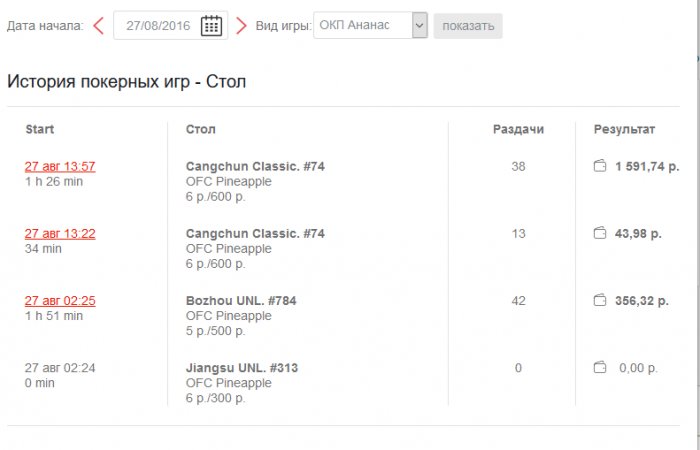Select the Bozhou UNL. #784 table name
The width and height of the screenshot is (700, 450).
click(241, 300)
